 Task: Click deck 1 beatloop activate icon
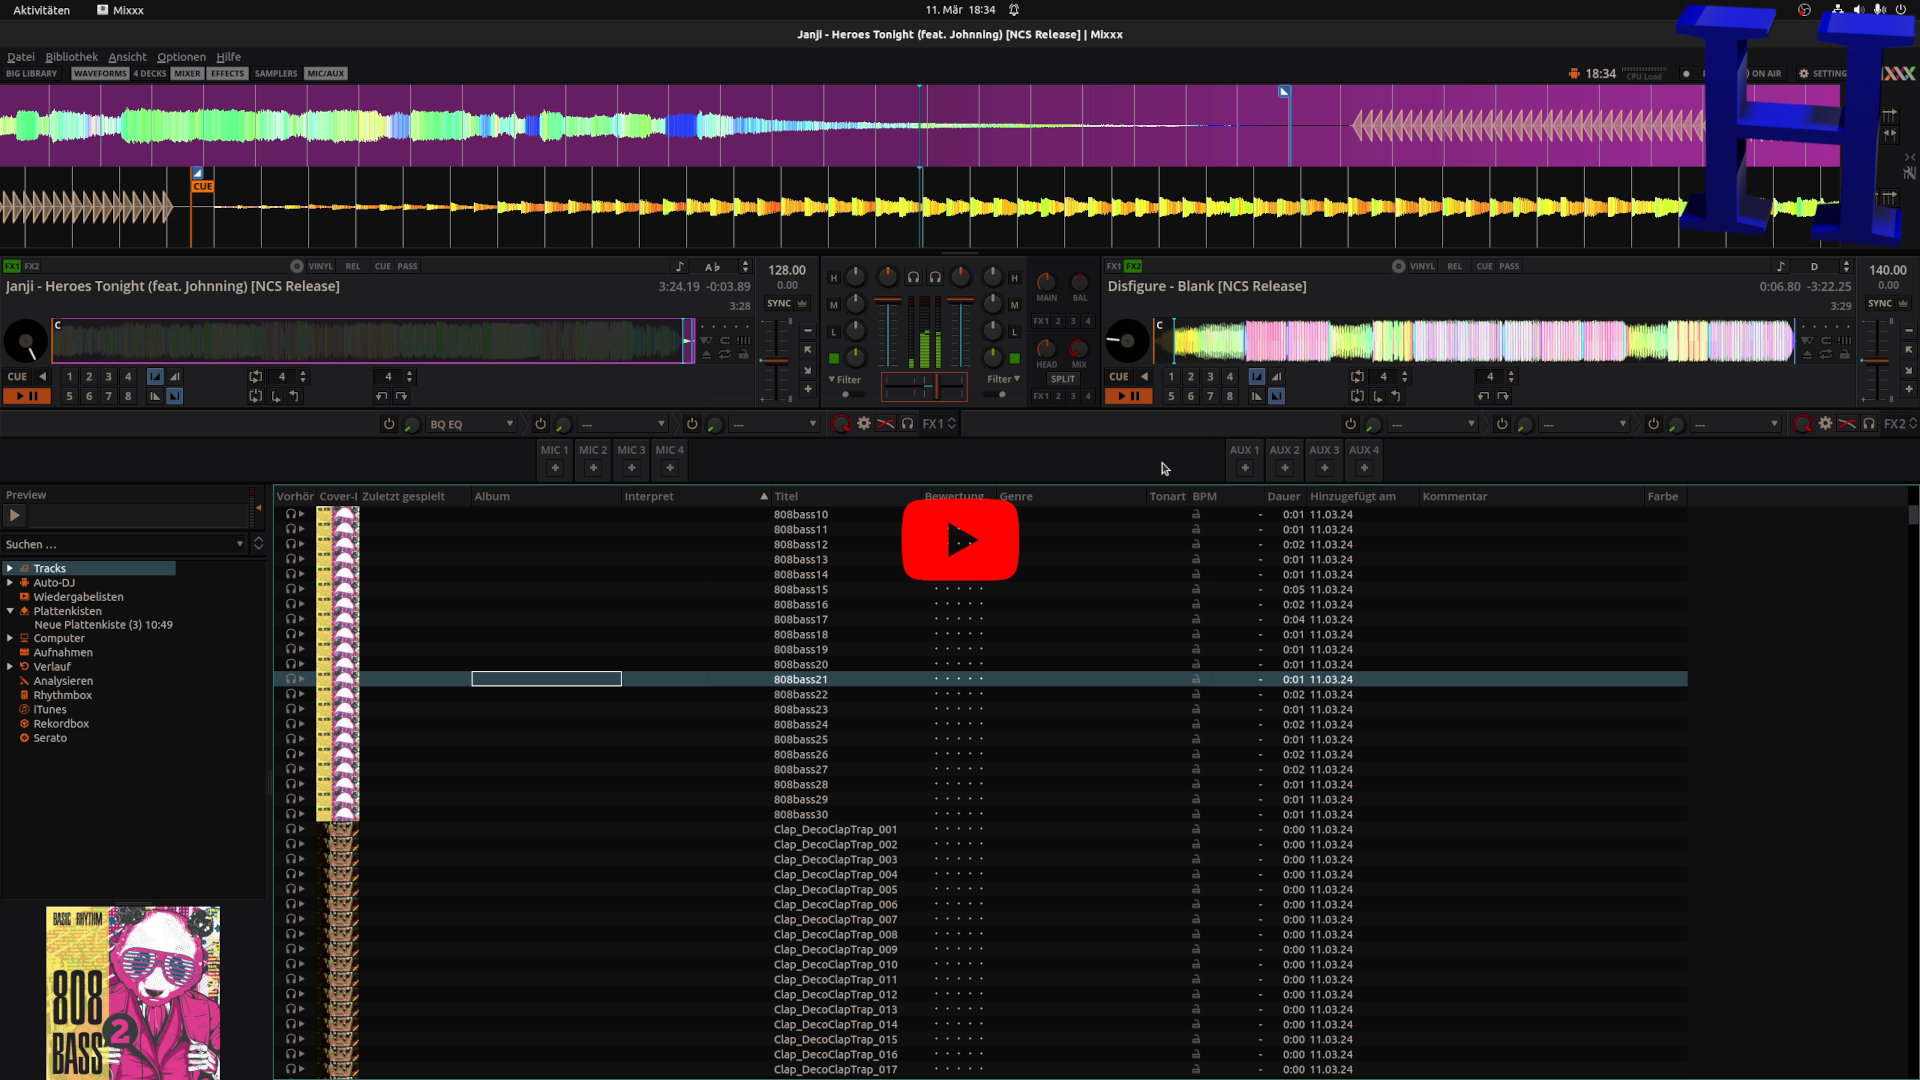pyautogui.click(x=256, y=377)
